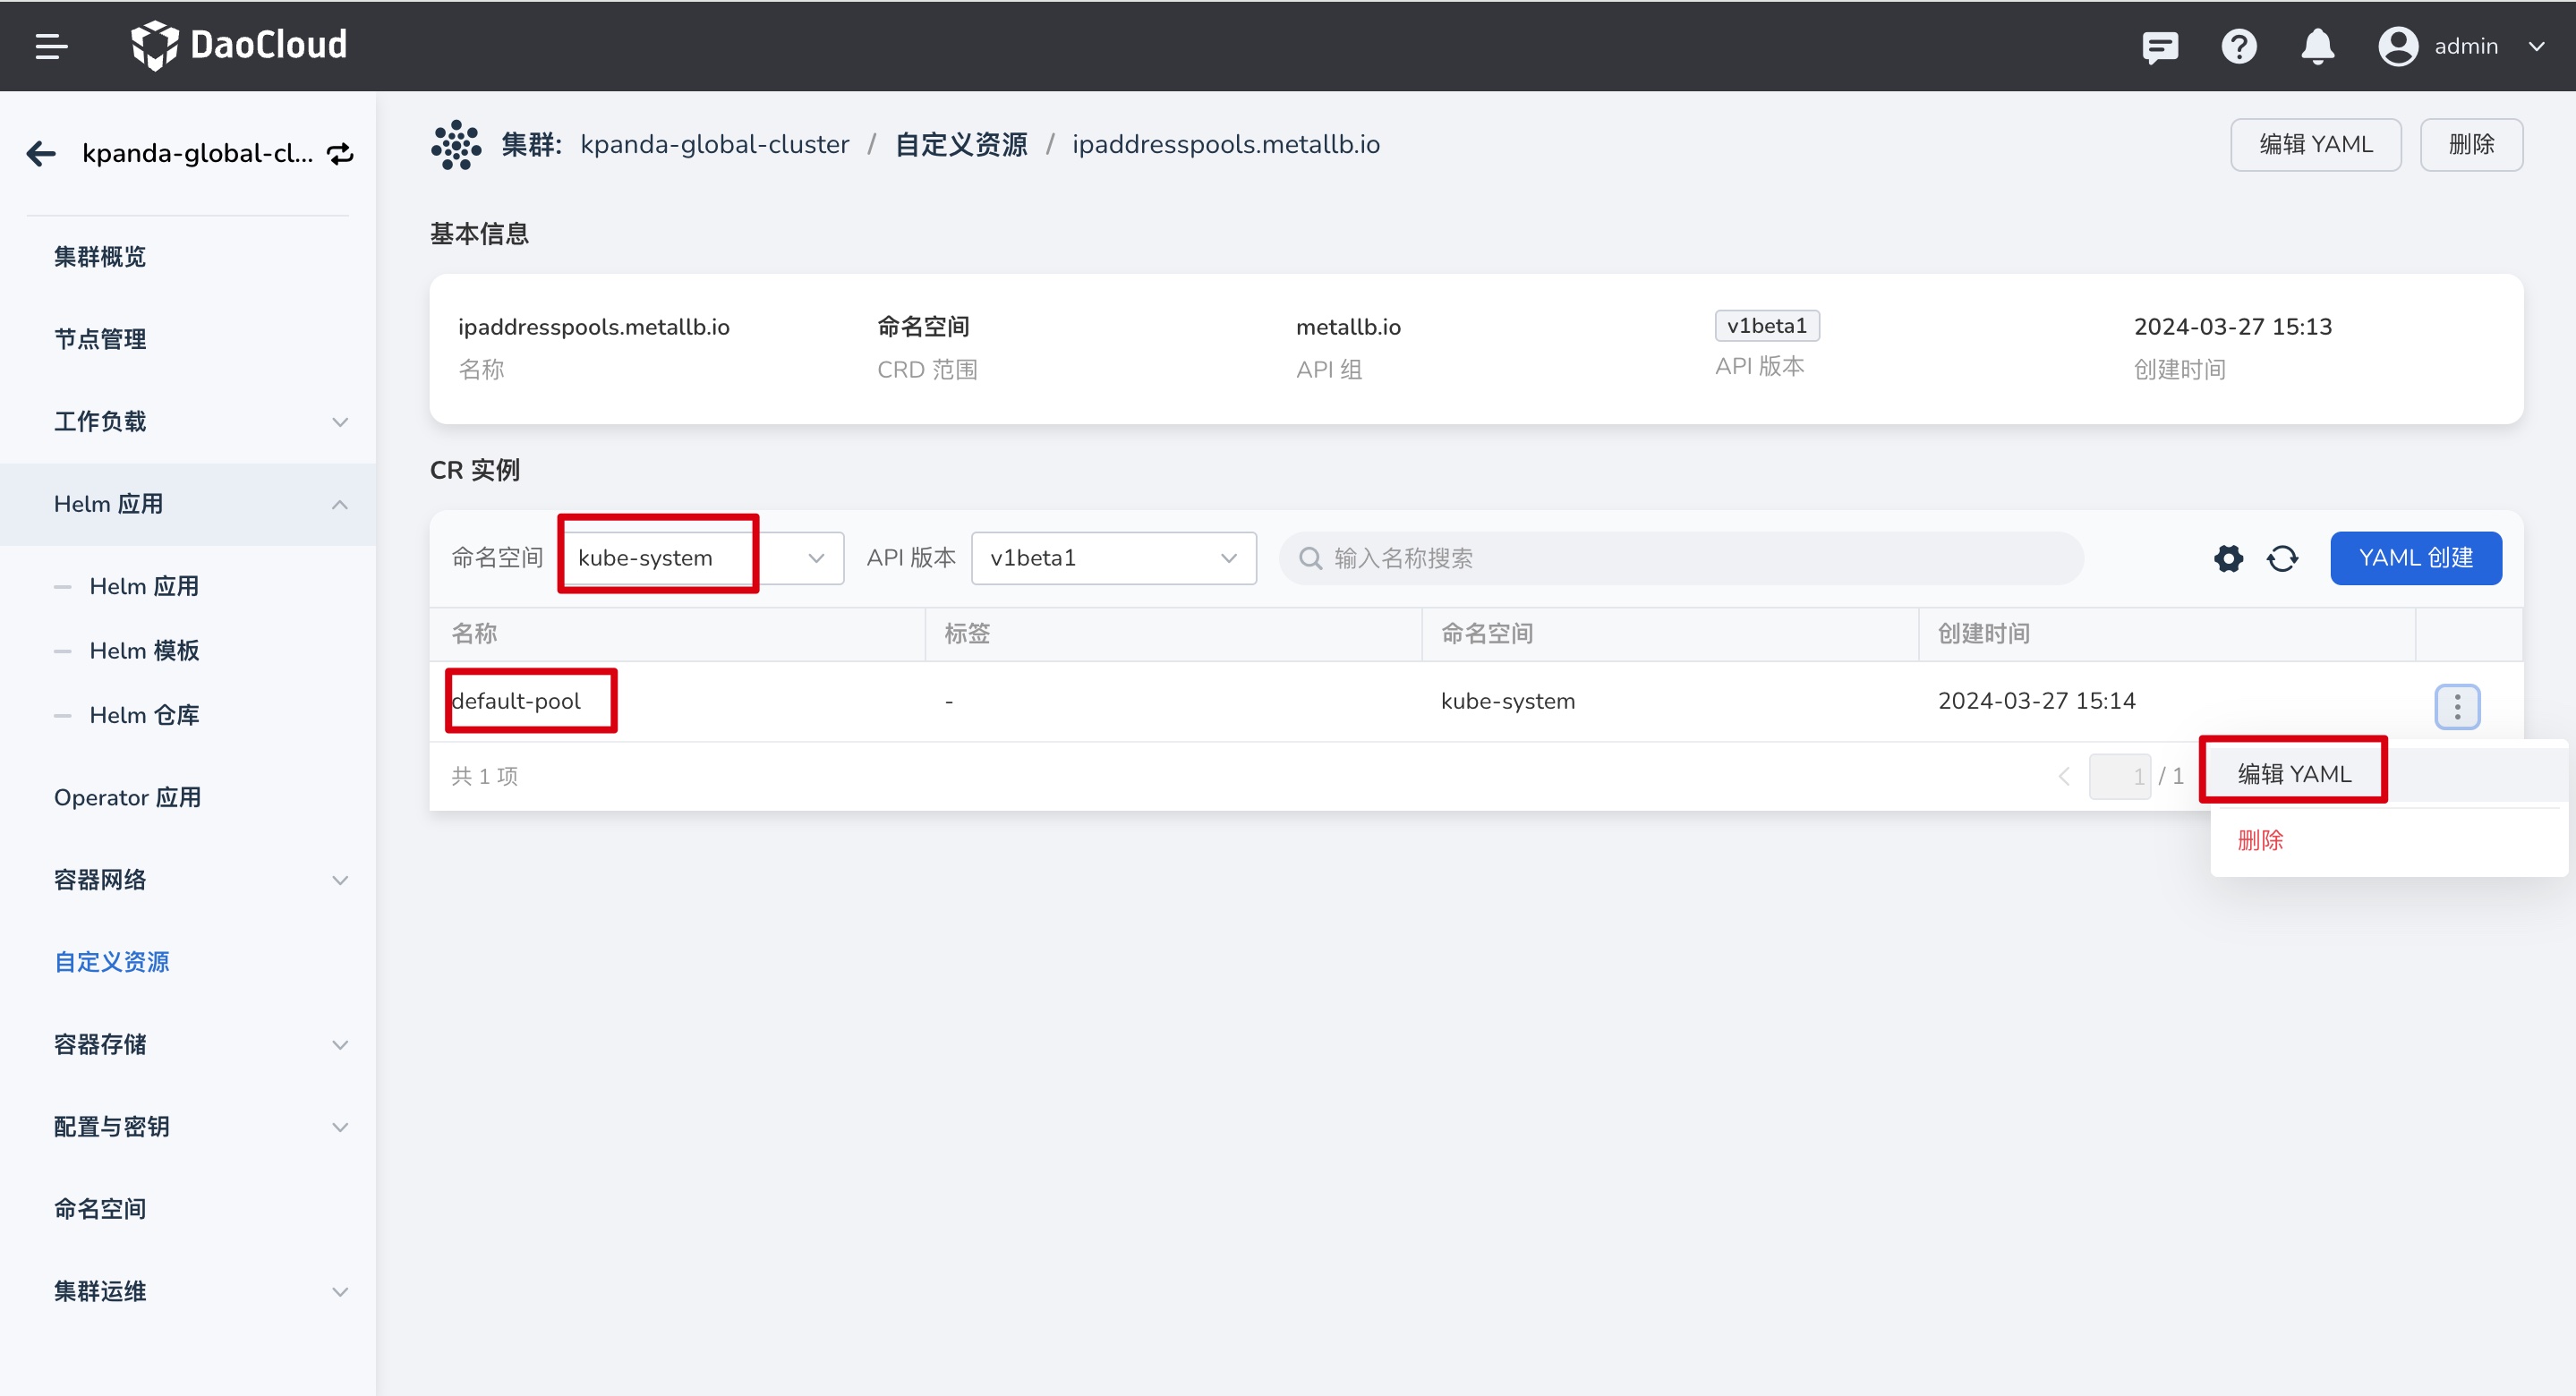Refresh the CR instance list
The height and width of the screenshot is (1396, 2576).
[2282, 558]
